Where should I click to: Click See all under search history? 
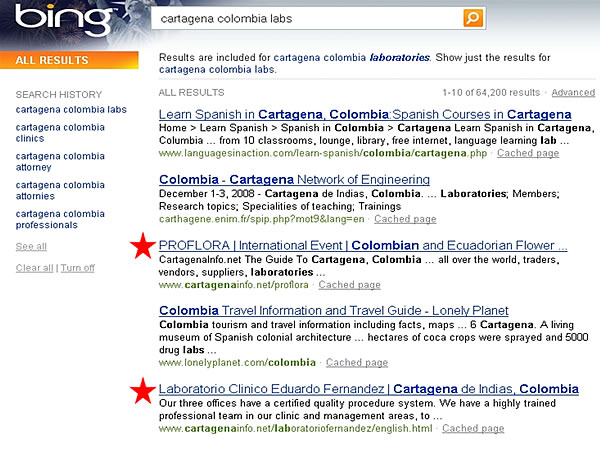(x=31, y=246)
